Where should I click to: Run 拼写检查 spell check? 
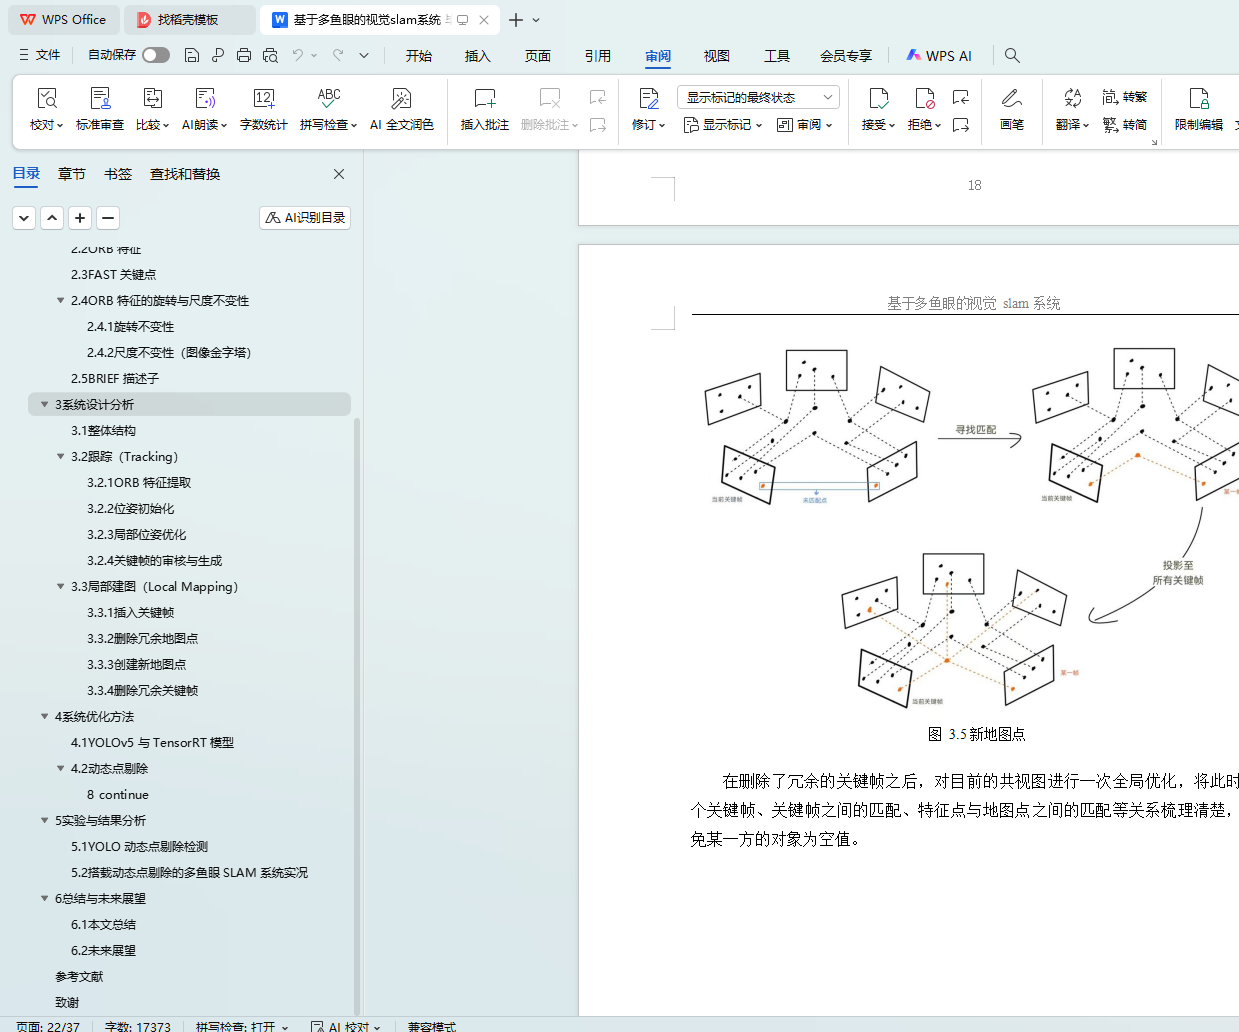[x=328, y=109]
